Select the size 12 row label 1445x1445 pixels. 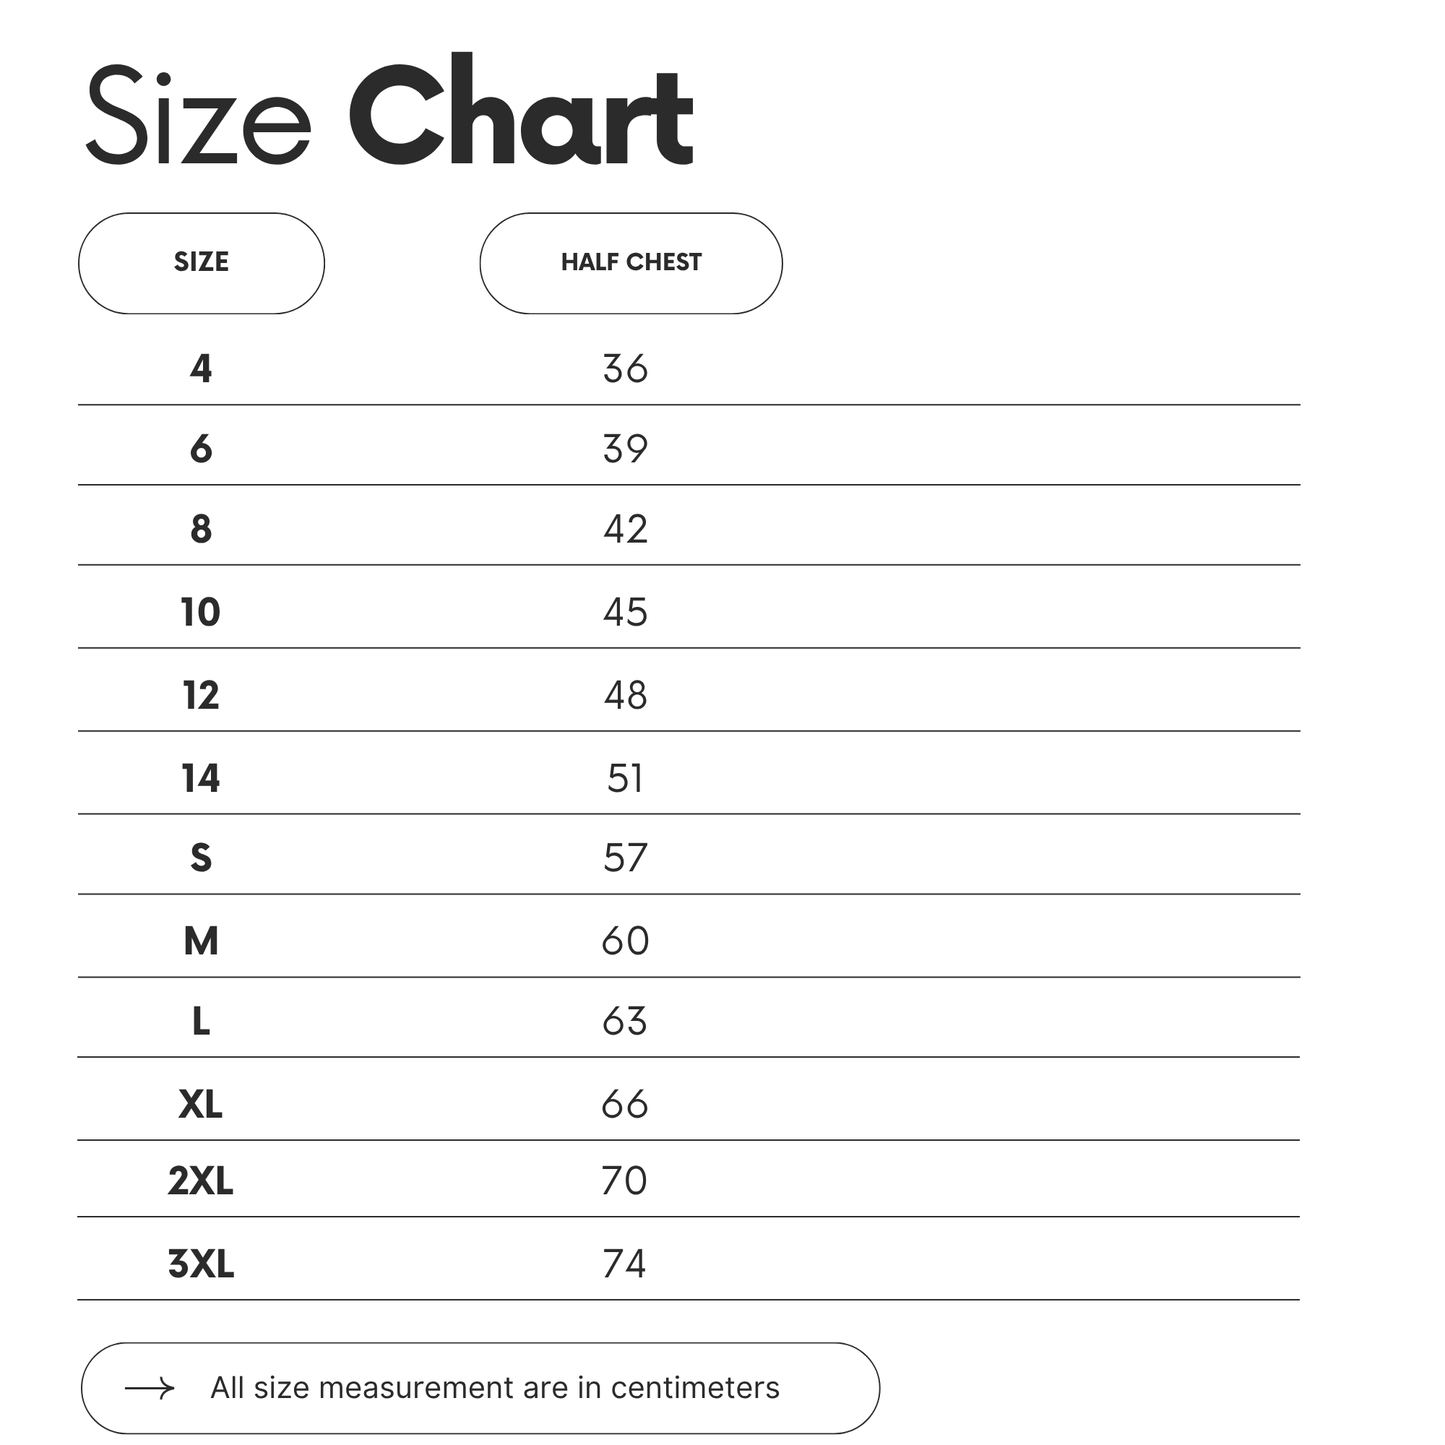(x=200, y=695)
